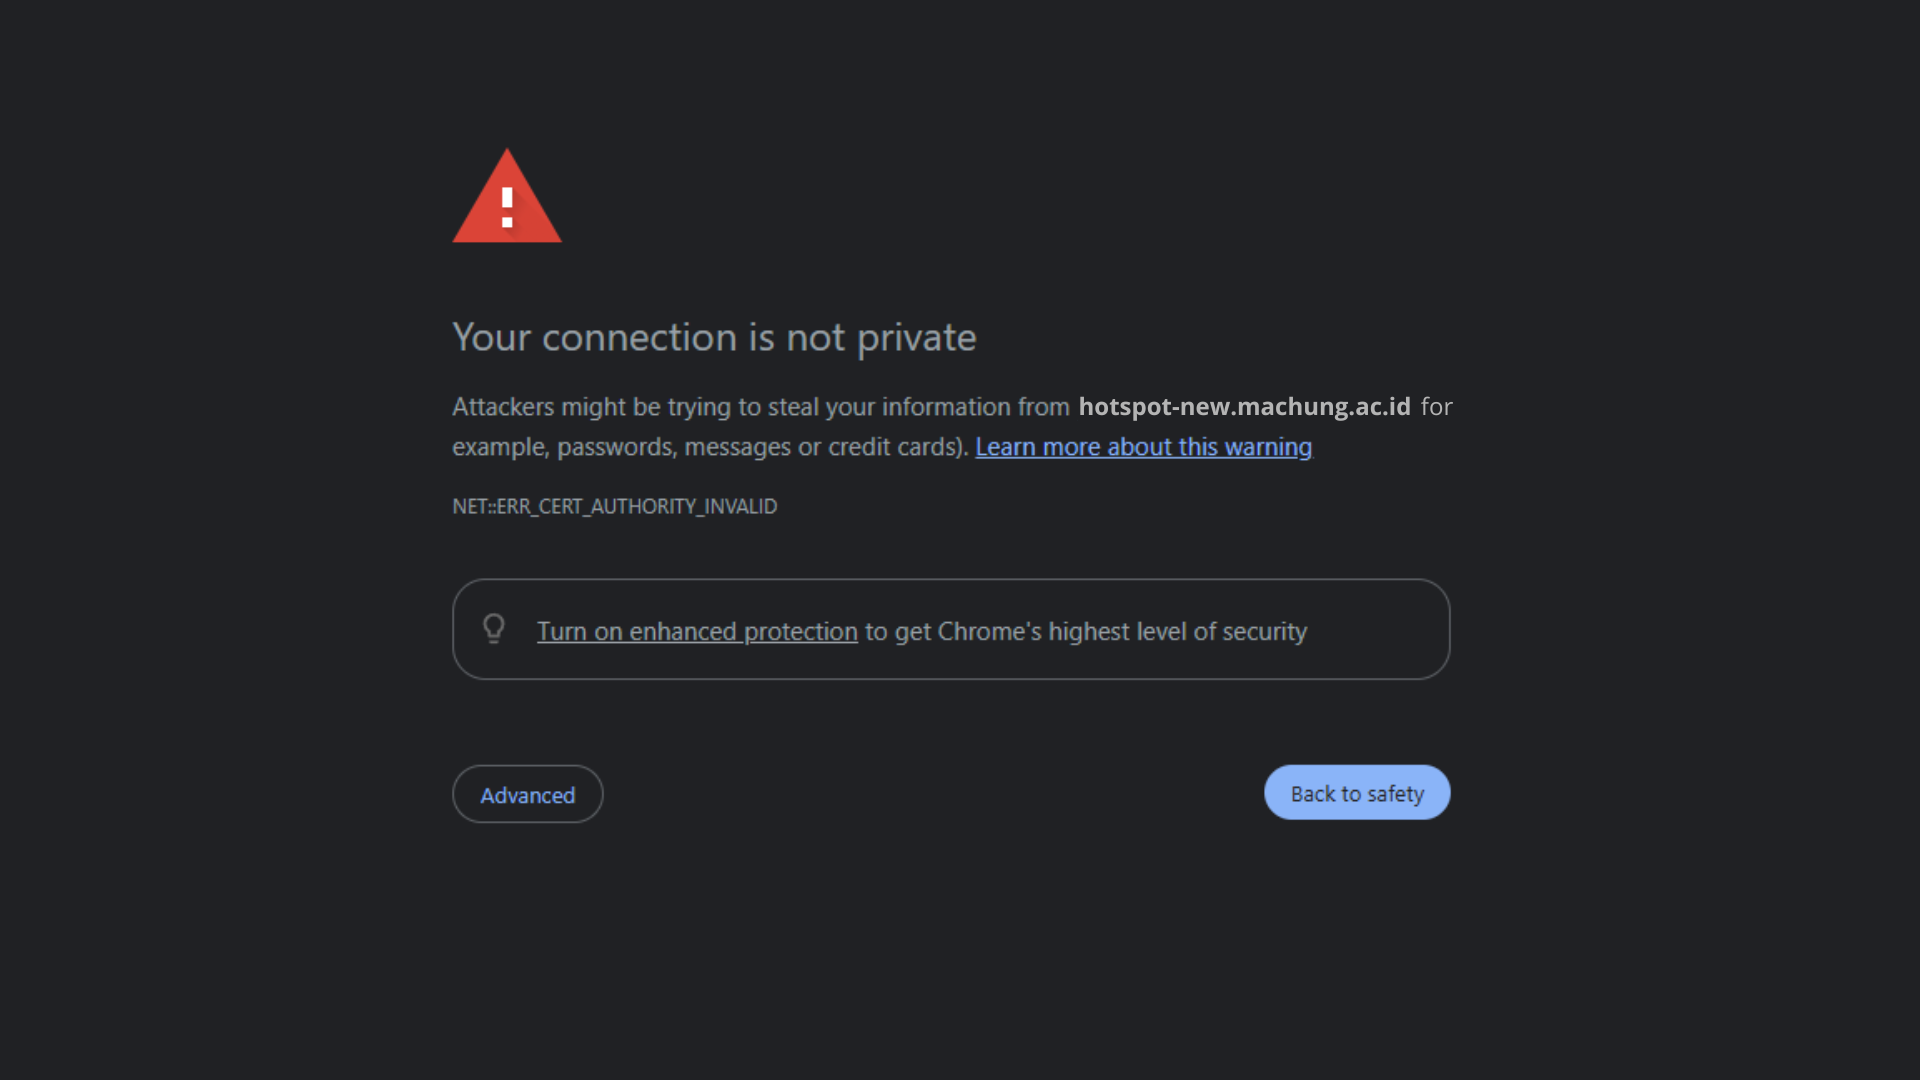Click the lightbulb tip icon
This screenshot has height=1080, width=1920.
494,629
